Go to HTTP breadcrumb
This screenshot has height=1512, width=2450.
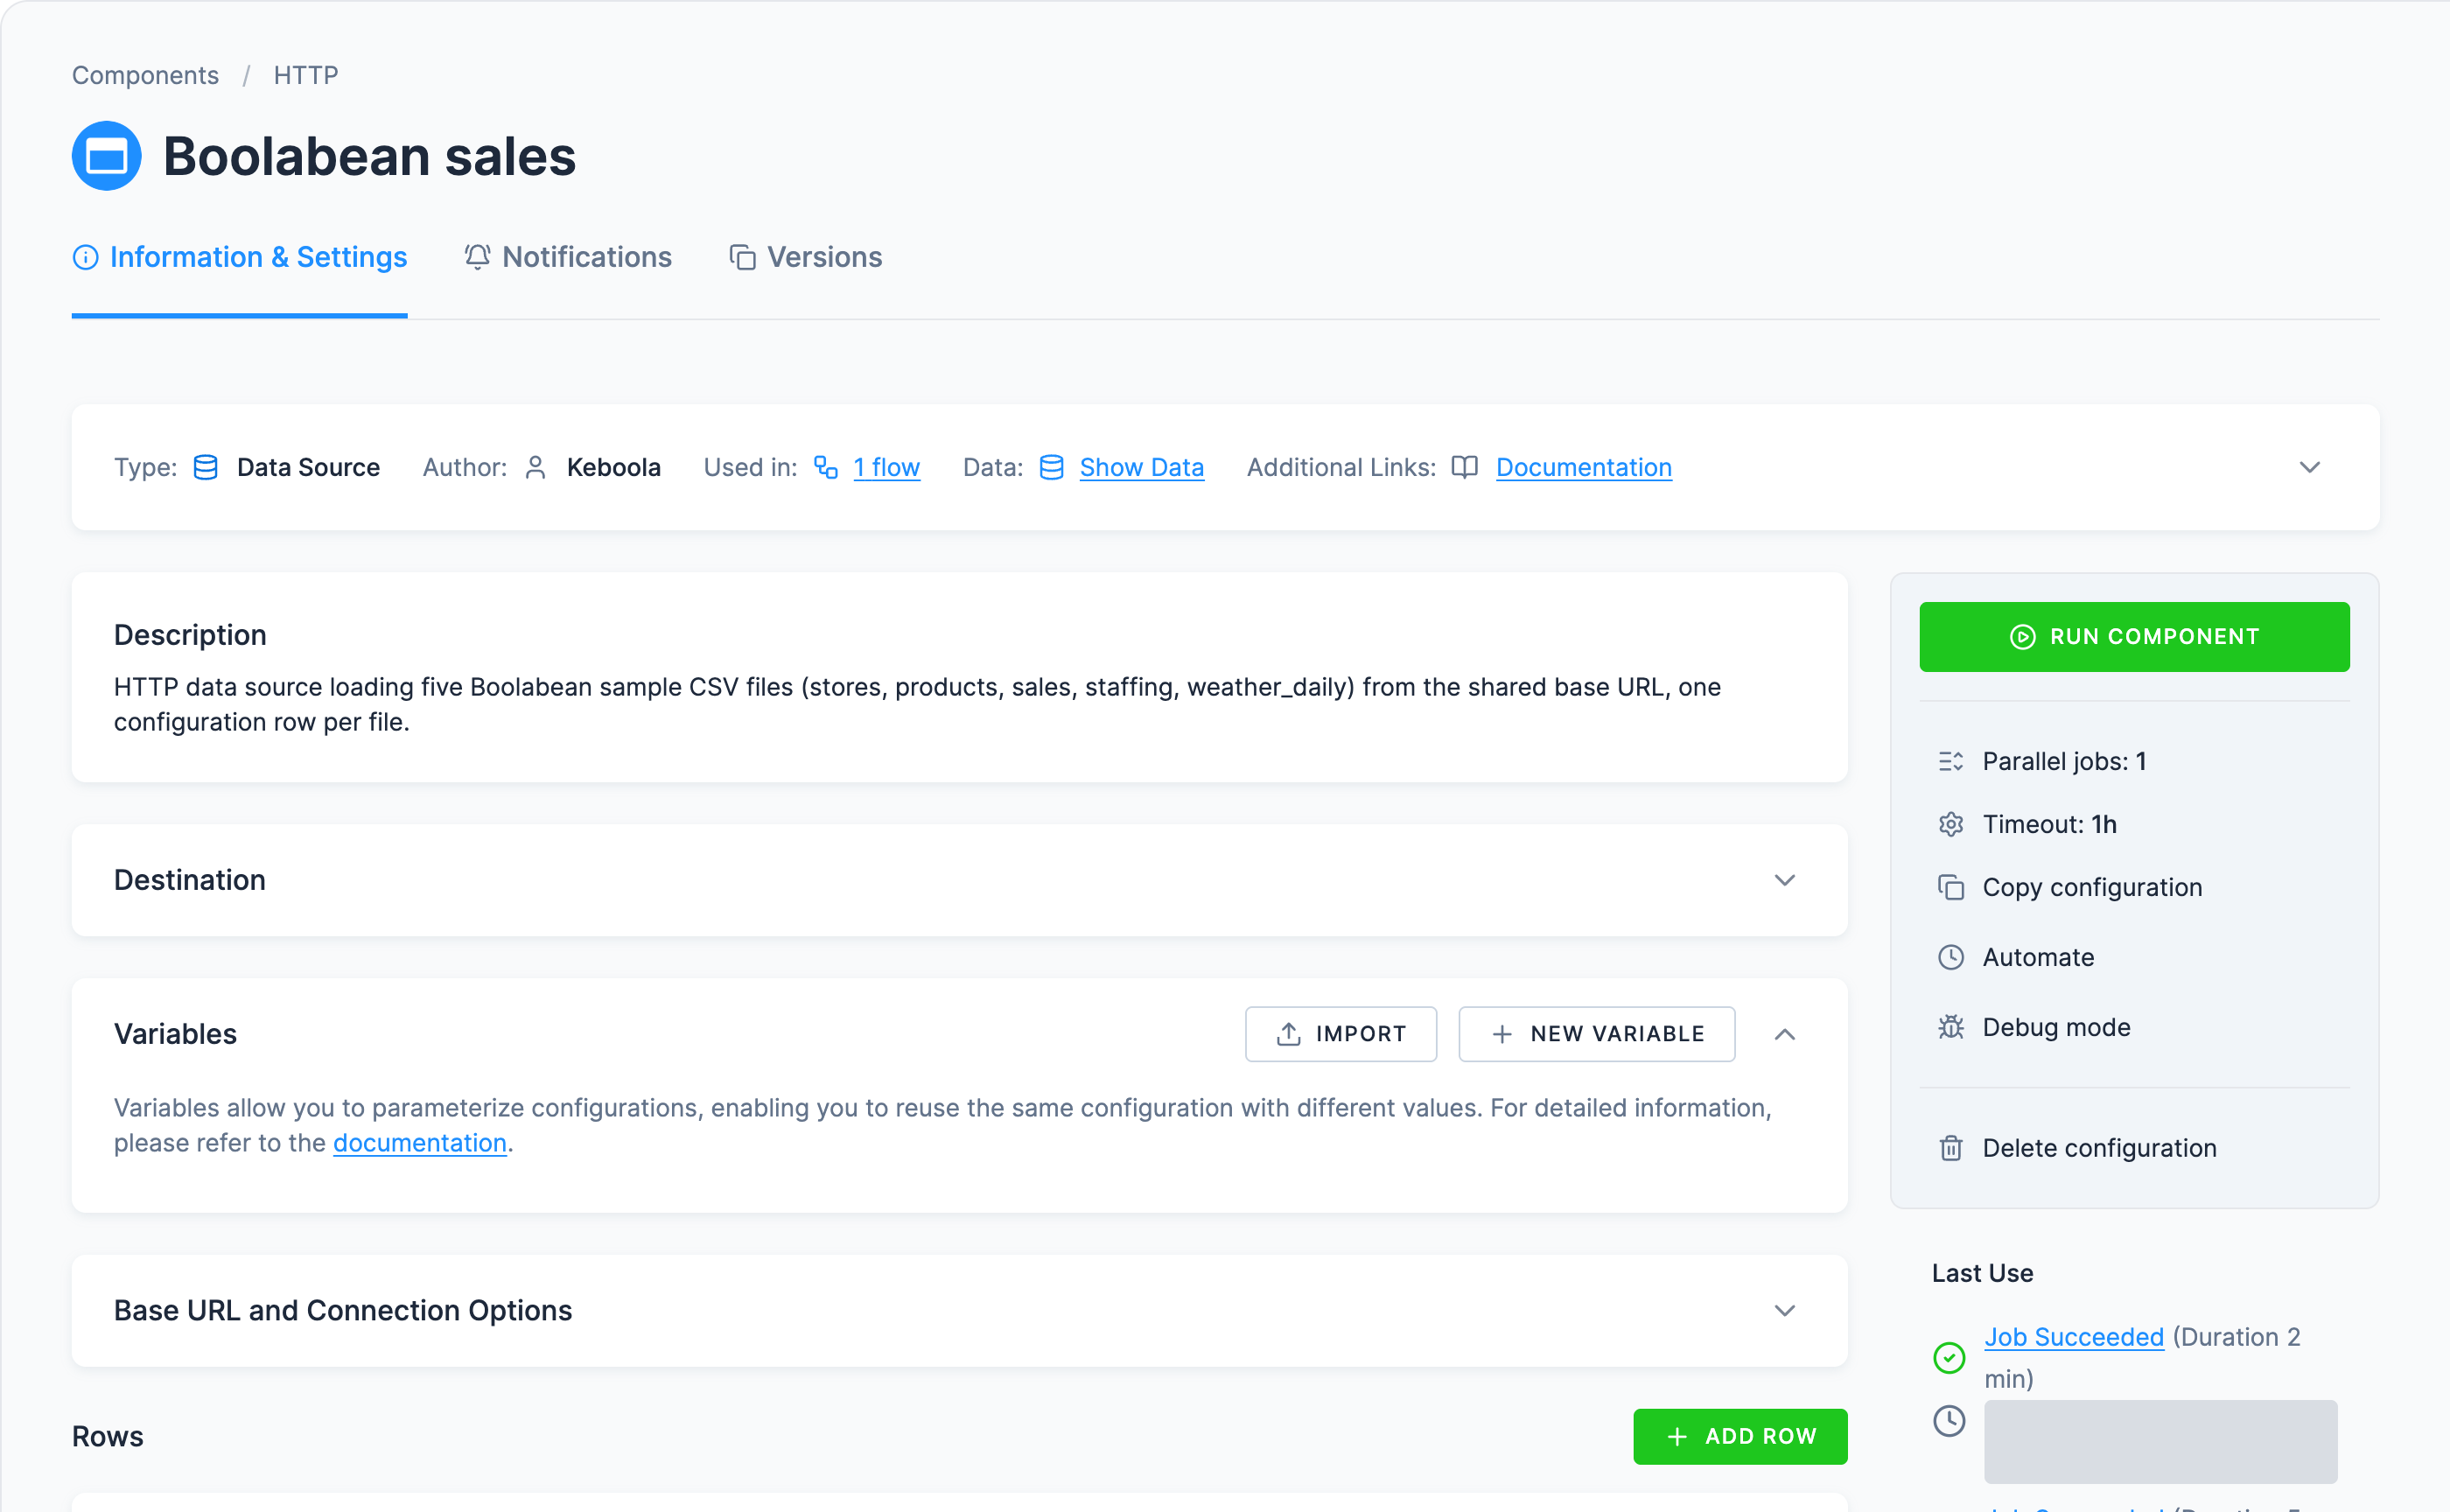306,76
